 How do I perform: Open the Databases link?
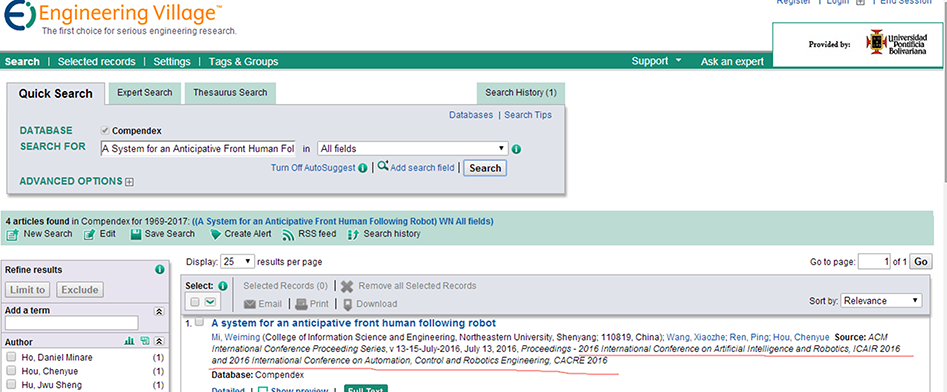click(x=471, y=115)
